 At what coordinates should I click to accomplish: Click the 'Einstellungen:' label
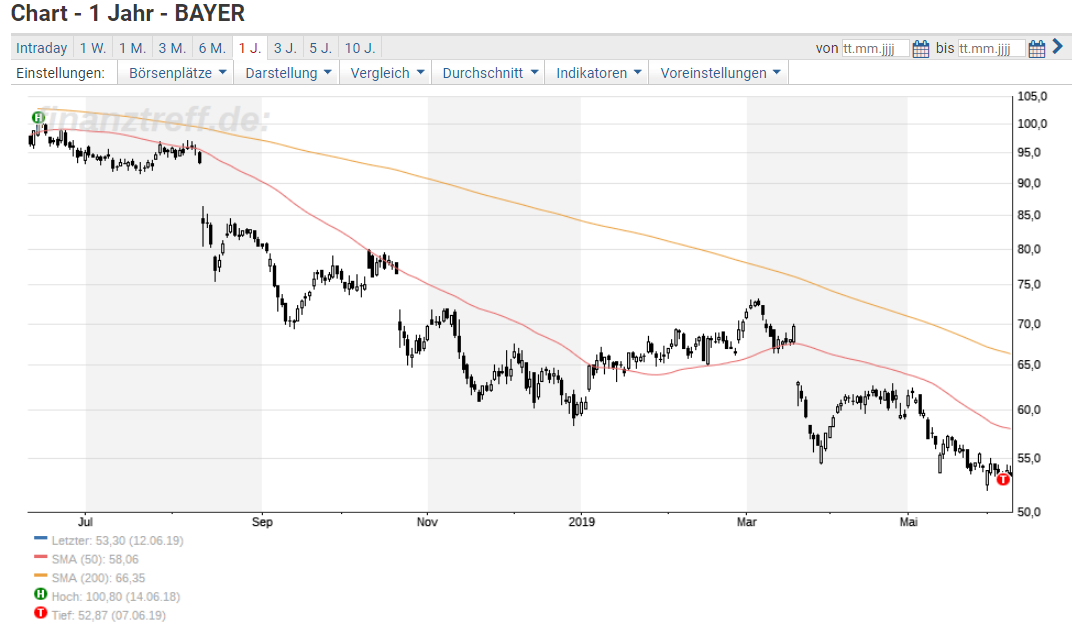61,73
